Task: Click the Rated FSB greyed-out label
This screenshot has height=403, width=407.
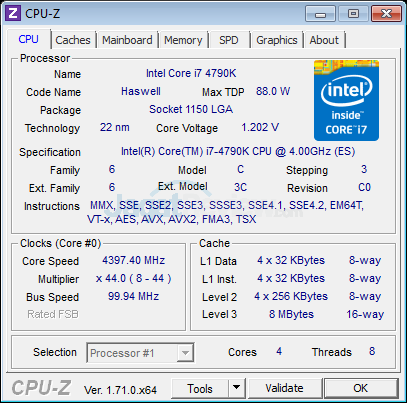Action: [53, 314]
